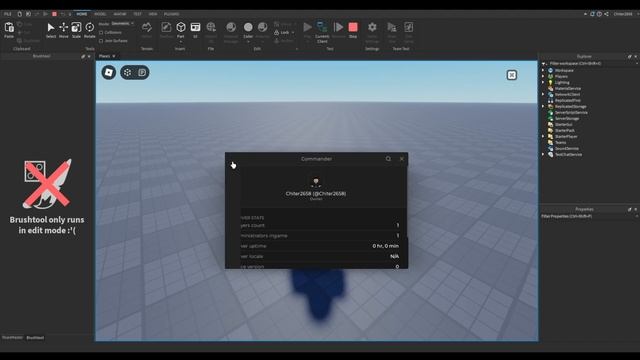Select MaterialService in Explorer

[567, 89]
